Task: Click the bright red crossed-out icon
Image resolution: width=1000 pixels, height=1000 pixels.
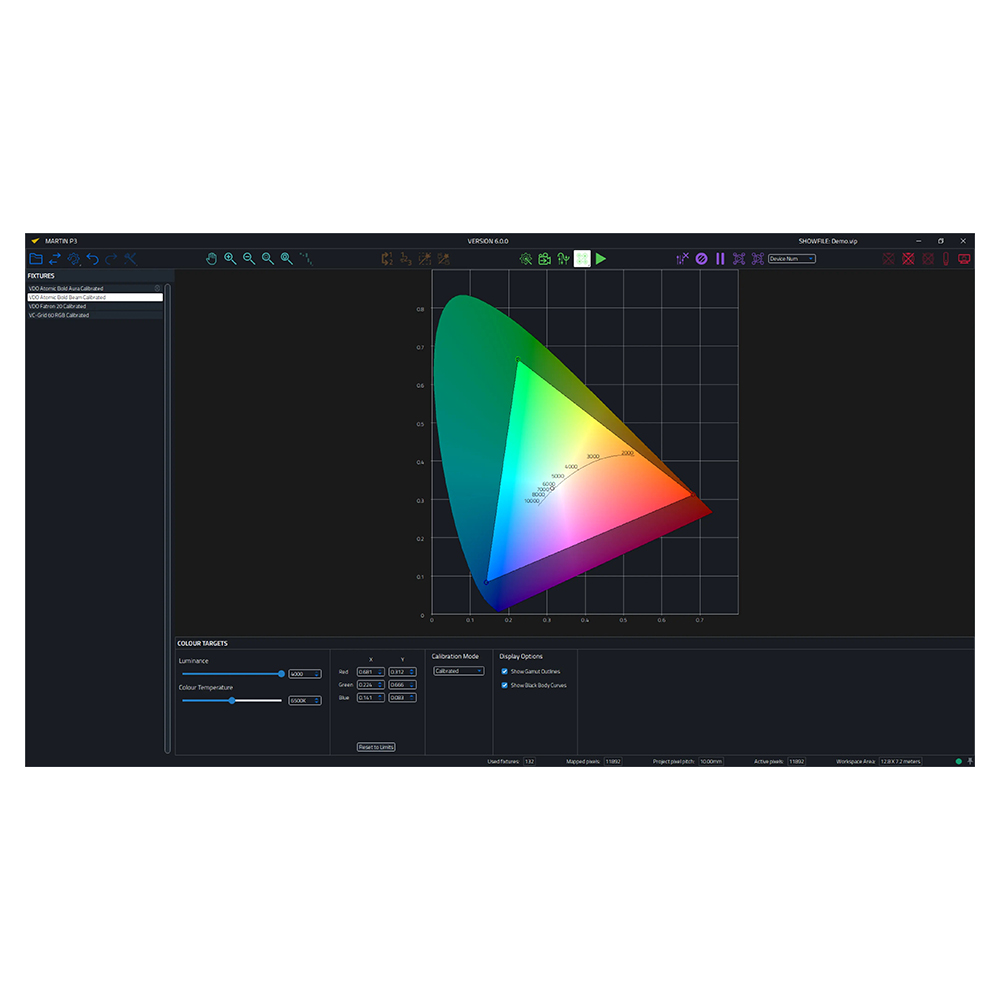Action: tap(908, 259)
